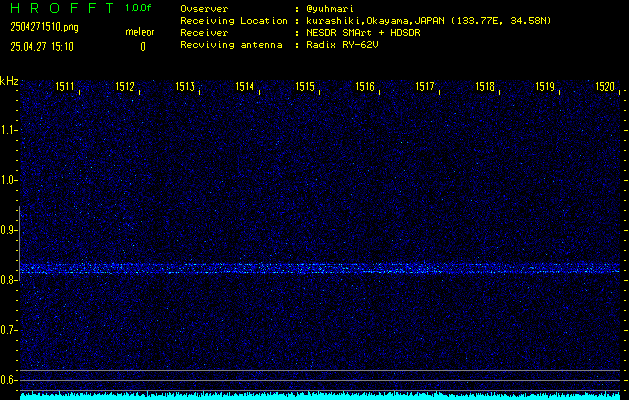
Task: Select the filename 2504271510.png
Action: (x=44, y=28)
